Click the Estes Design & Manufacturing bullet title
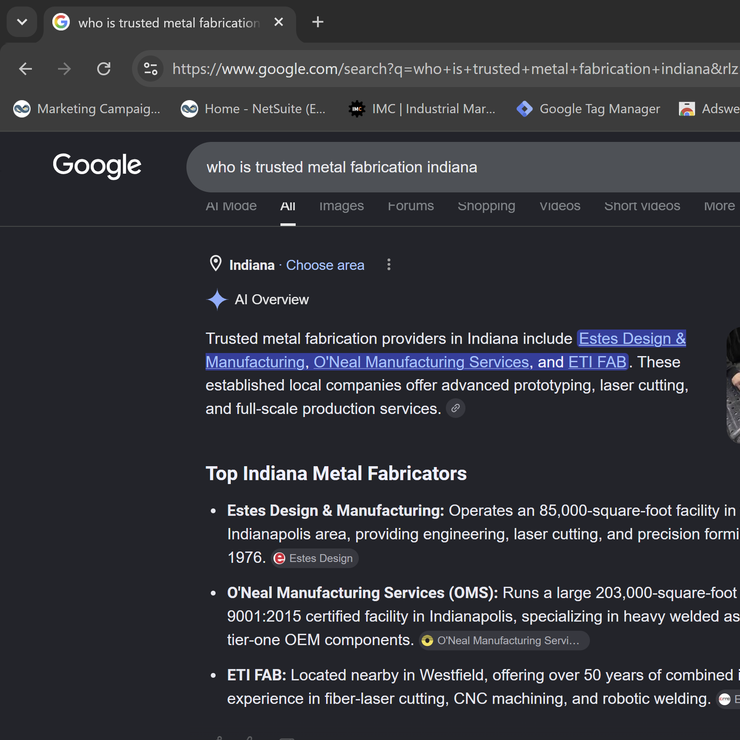 pyautogui.click(x=336, y=511)
